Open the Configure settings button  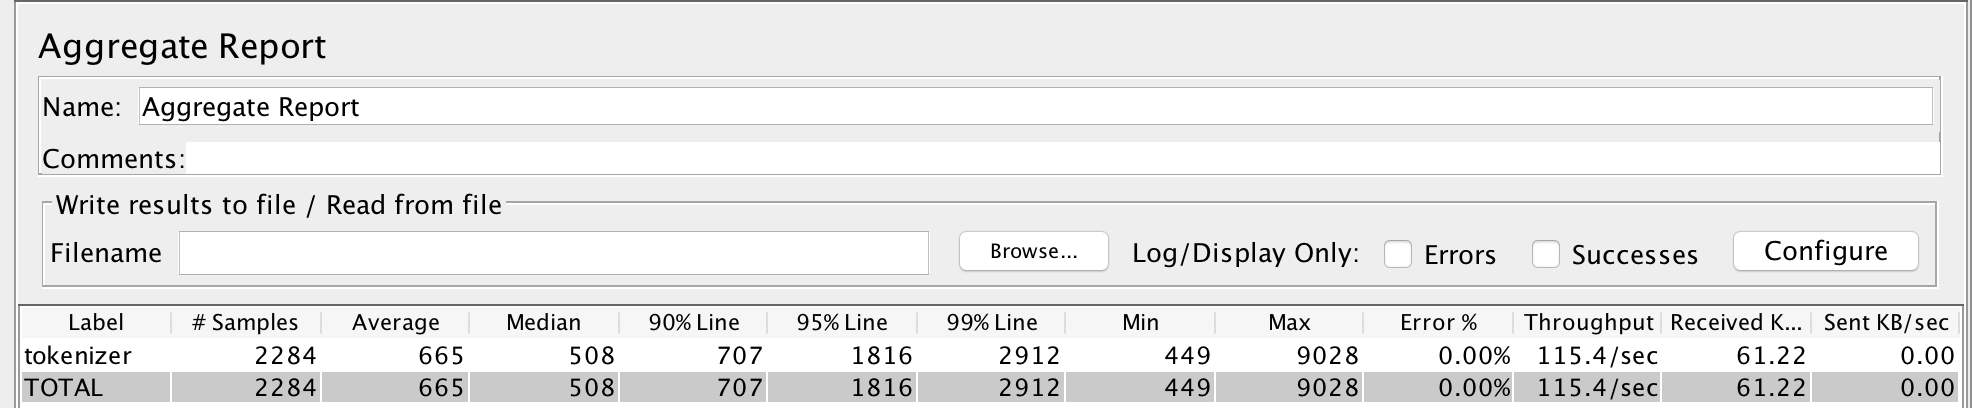pos(1825,251)
